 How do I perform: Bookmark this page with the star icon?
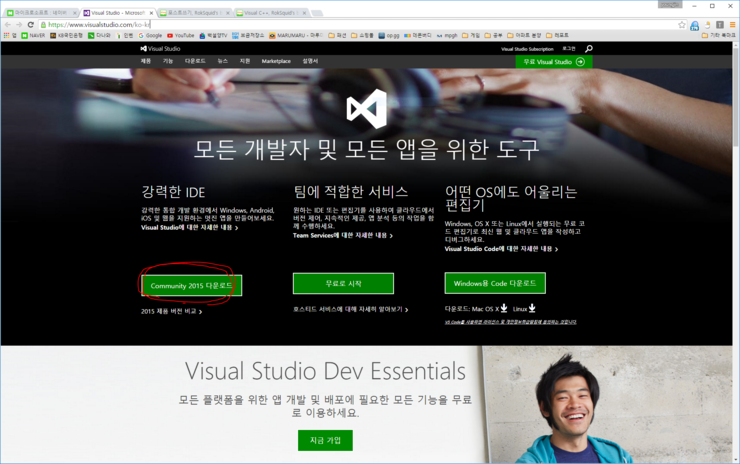pos(681,25)
